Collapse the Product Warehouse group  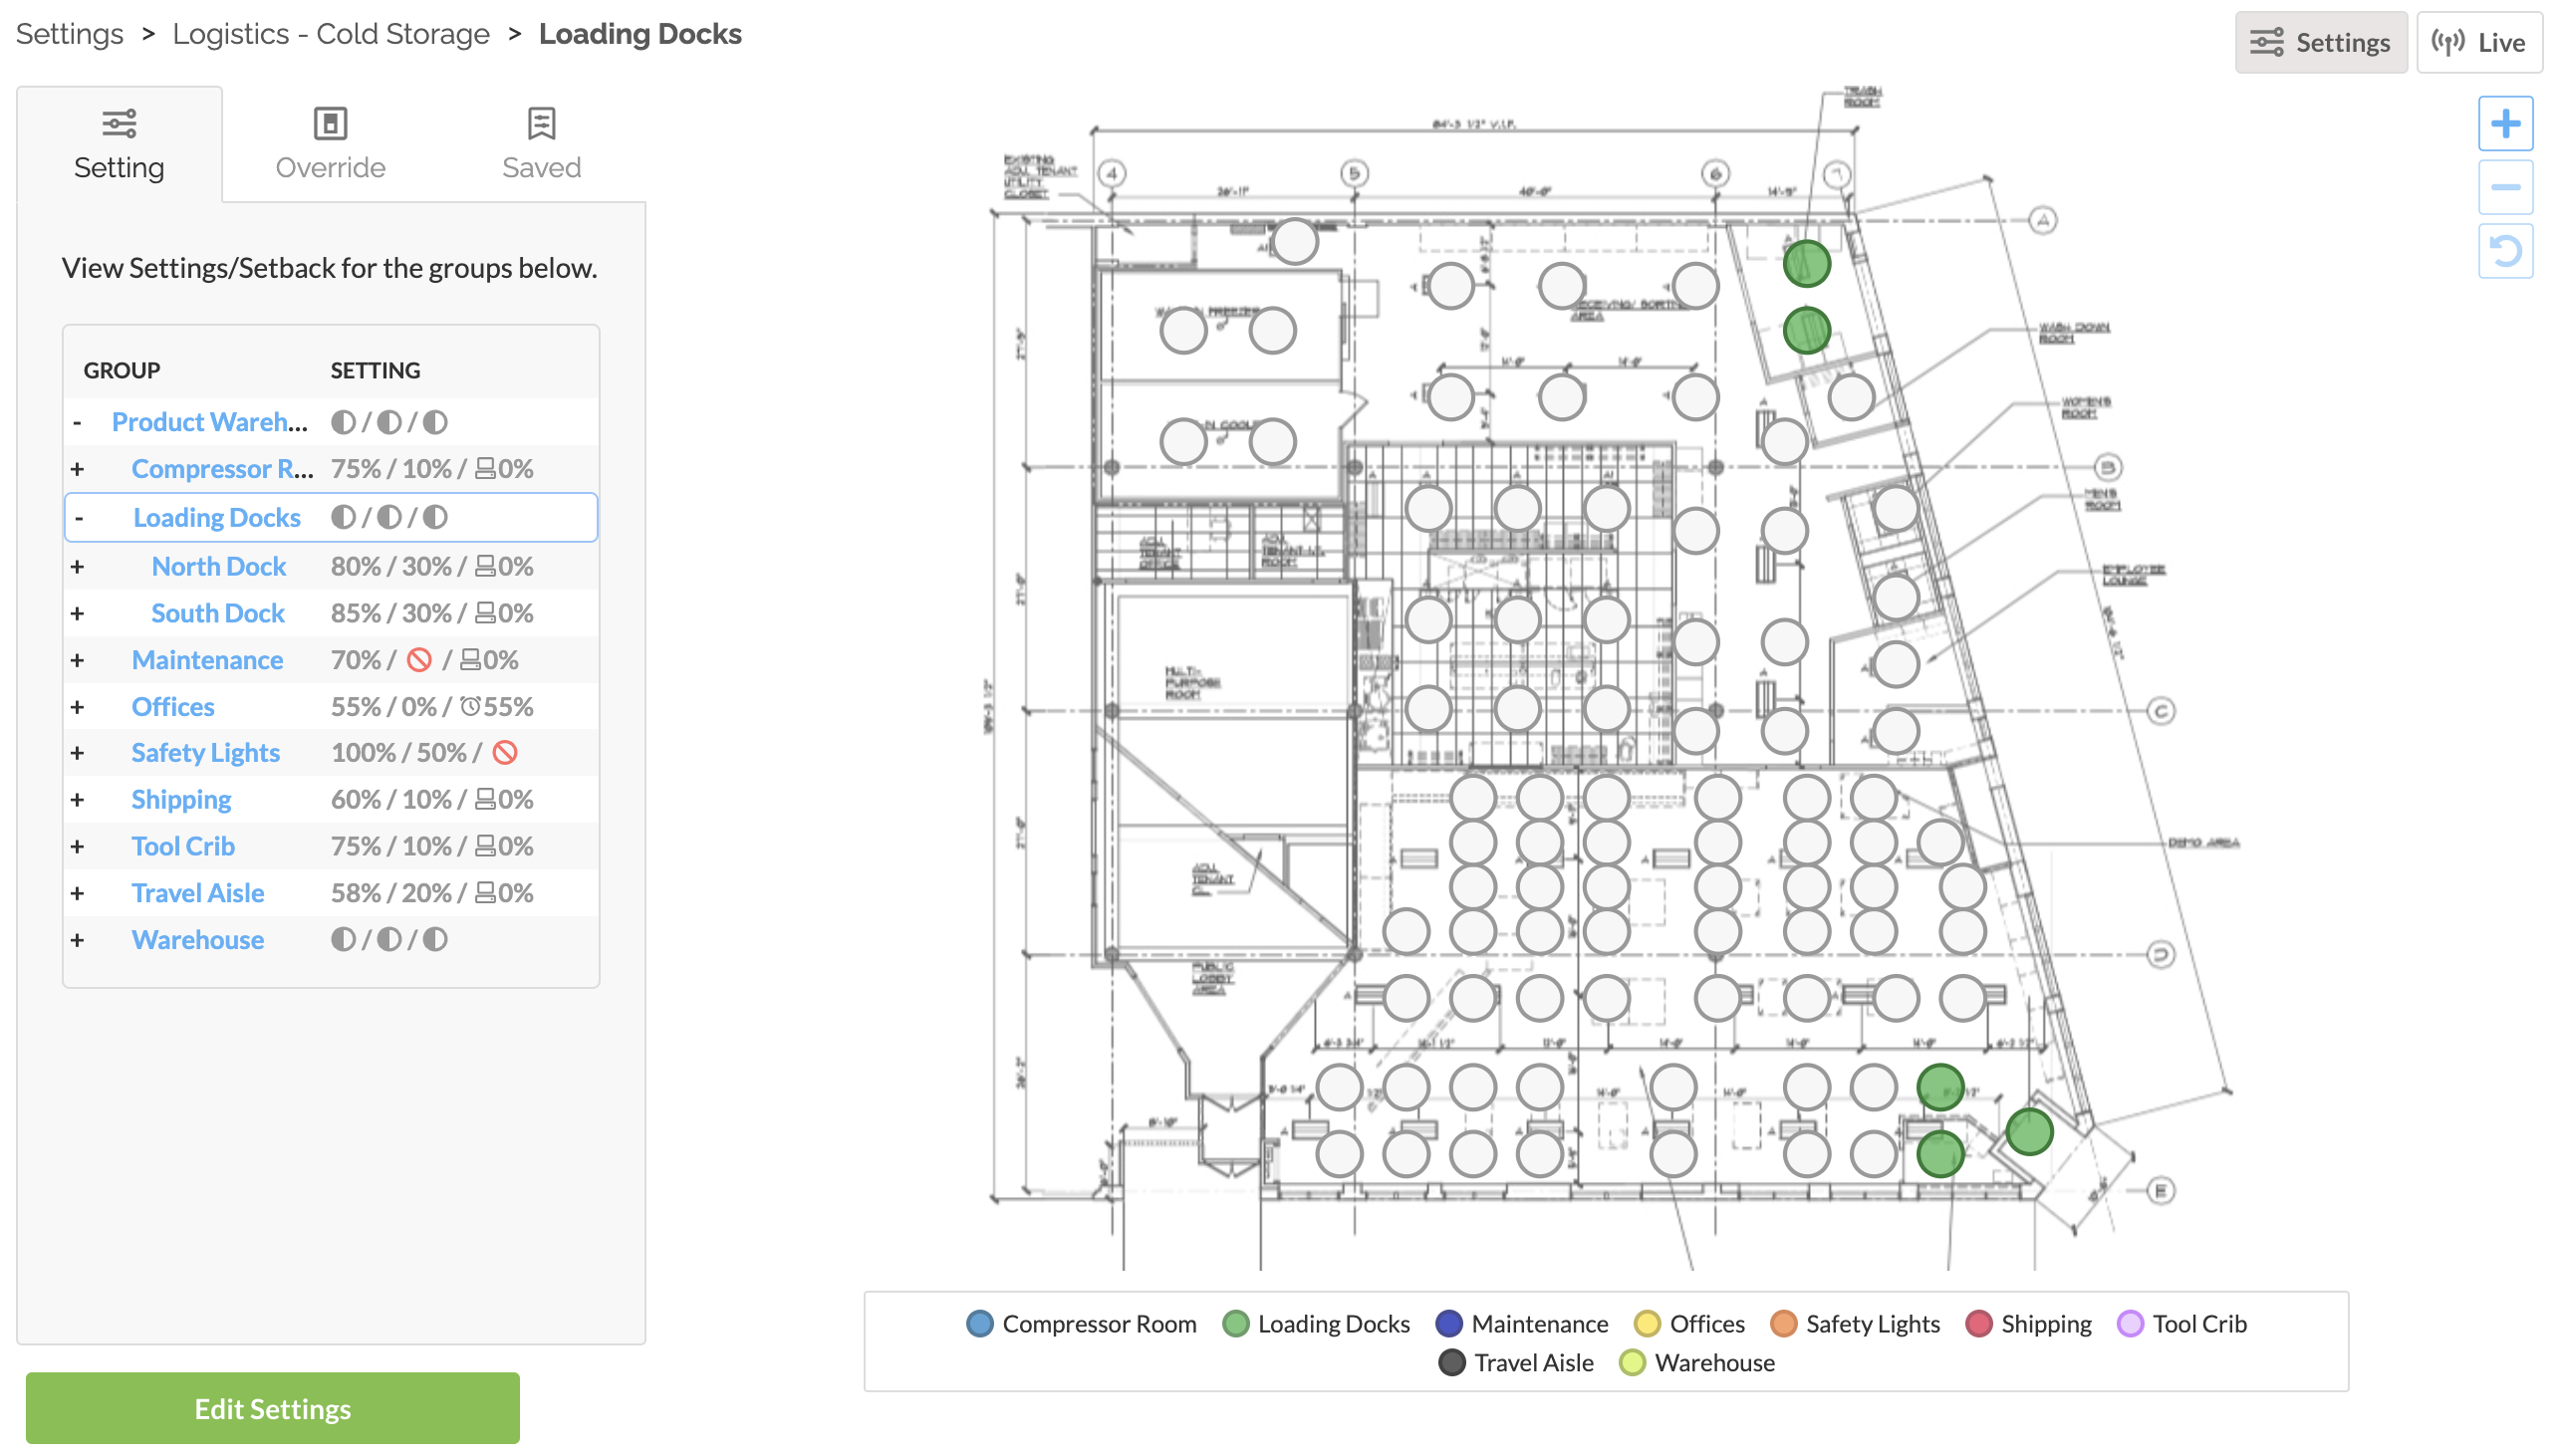[77, 422]
